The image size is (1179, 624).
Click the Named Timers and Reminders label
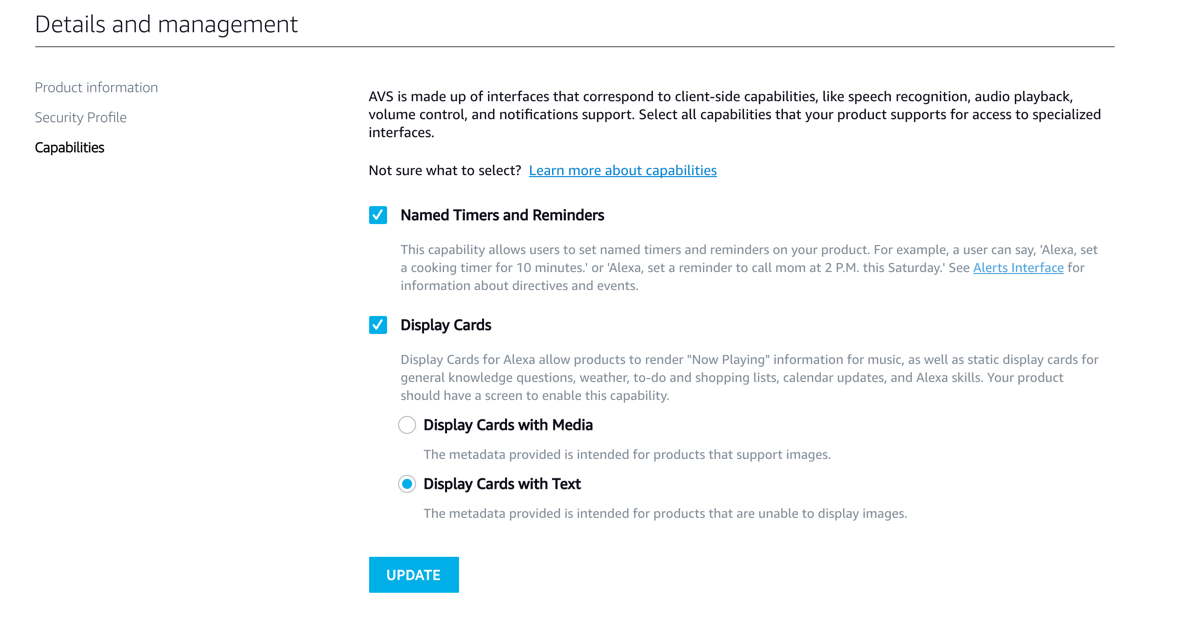502,215
